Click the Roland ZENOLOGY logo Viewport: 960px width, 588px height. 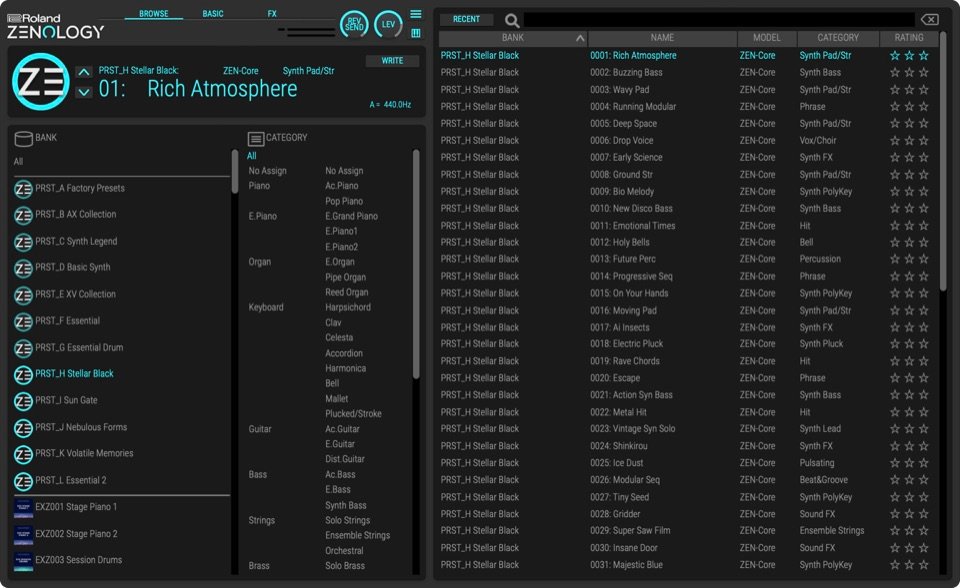[x=55, y=26]
